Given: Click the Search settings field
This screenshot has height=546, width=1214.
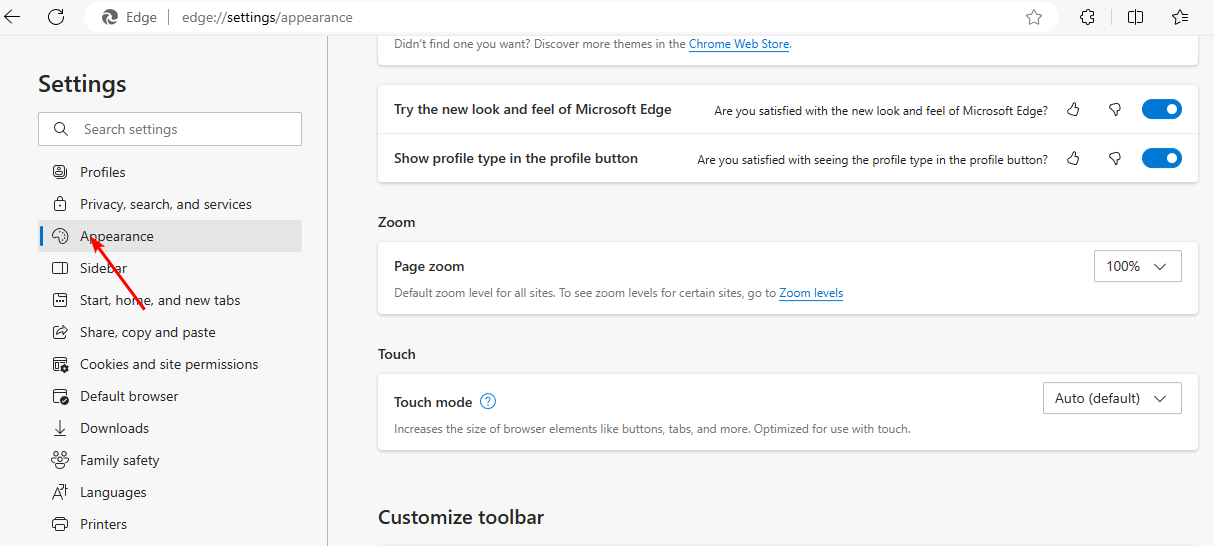Looking at the screenshot, I should [x=170, y=129].
